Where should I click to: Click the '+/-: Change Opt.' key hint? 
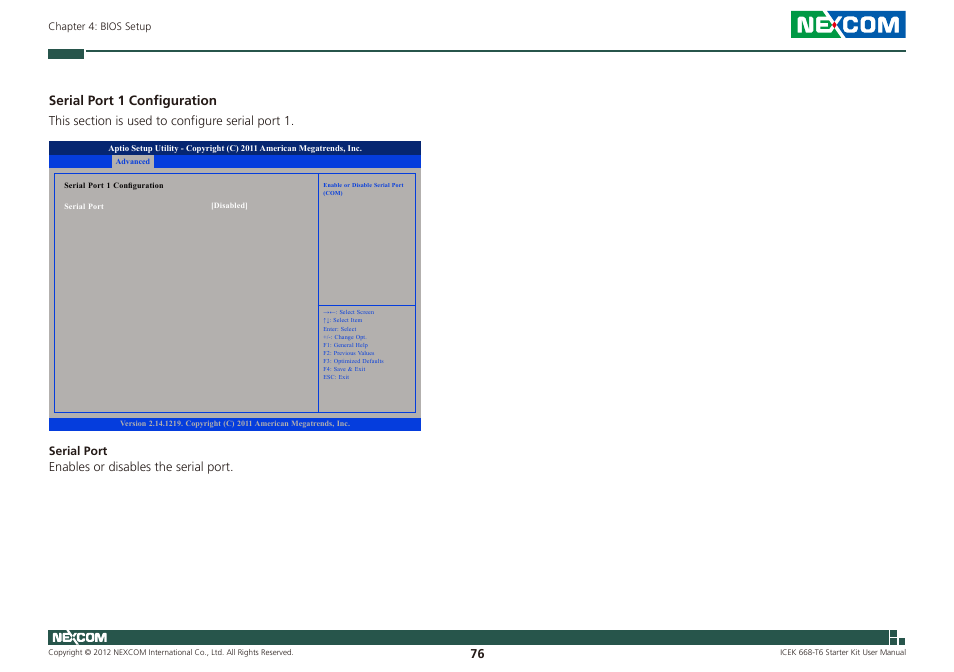coord(345,337)
